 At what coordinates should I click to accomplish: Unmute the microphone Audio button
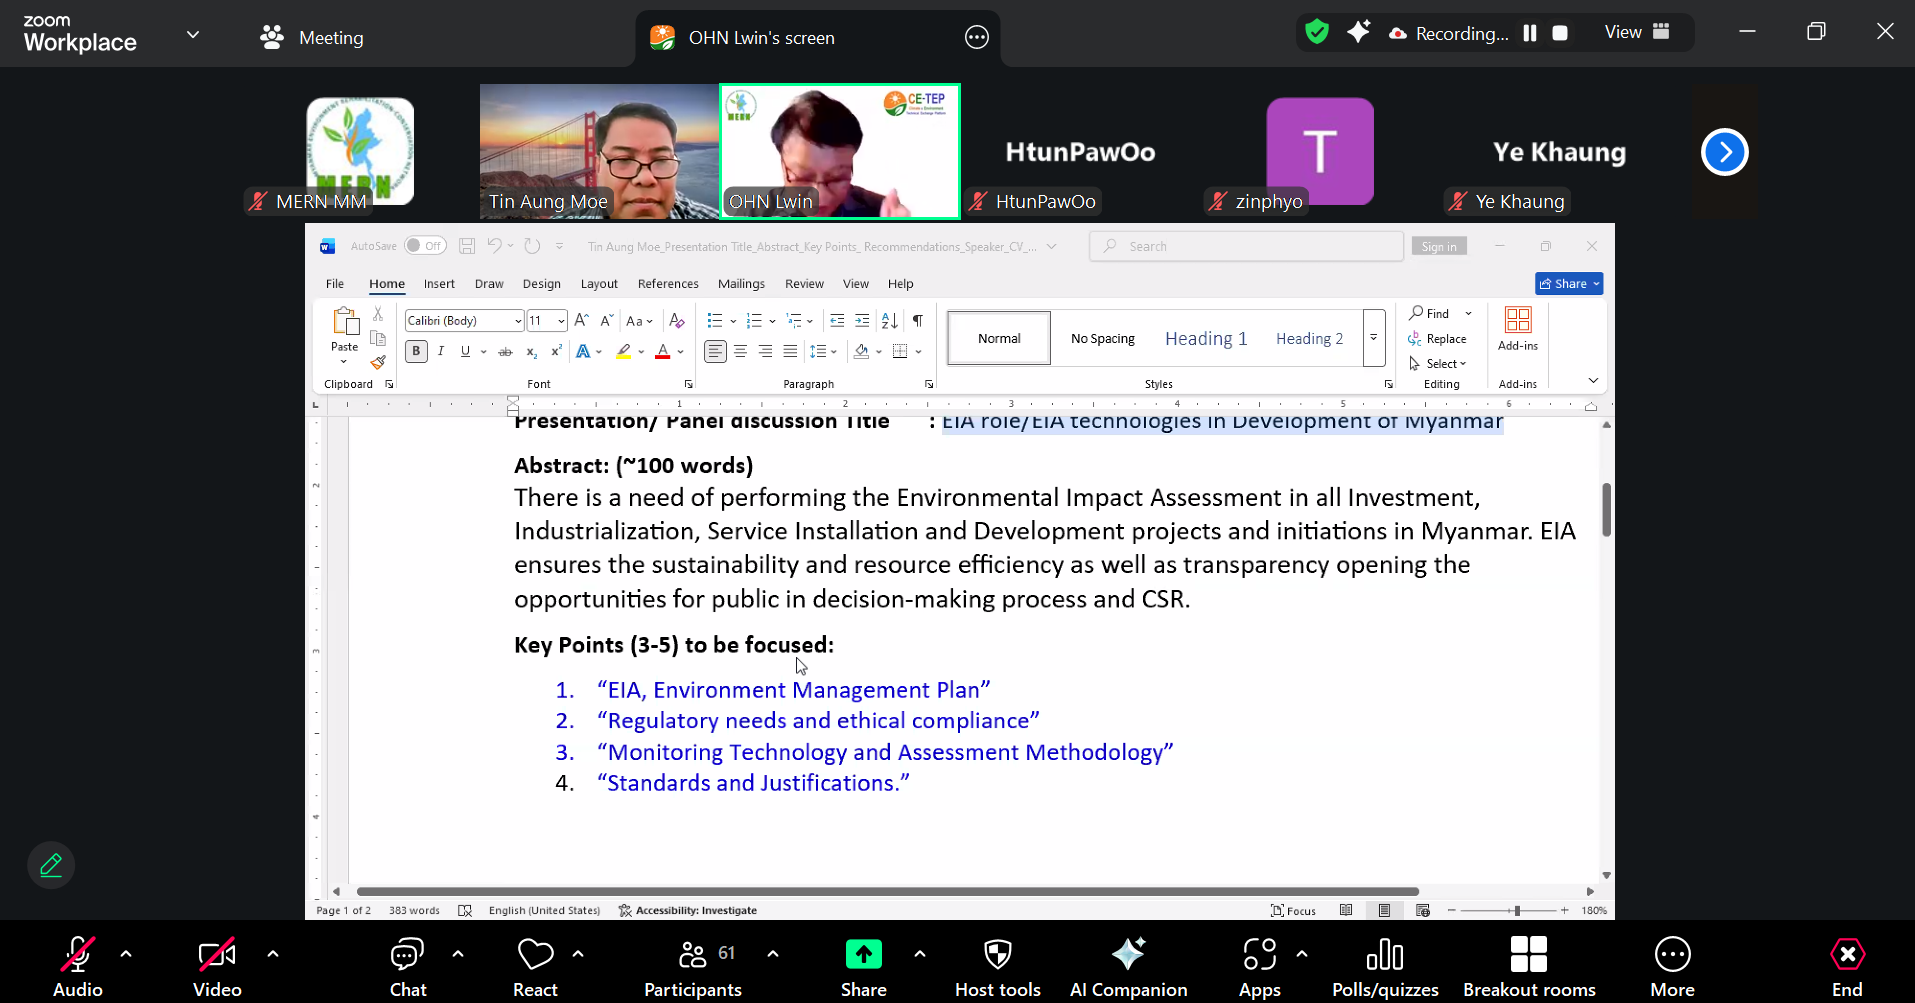point(78,966)
